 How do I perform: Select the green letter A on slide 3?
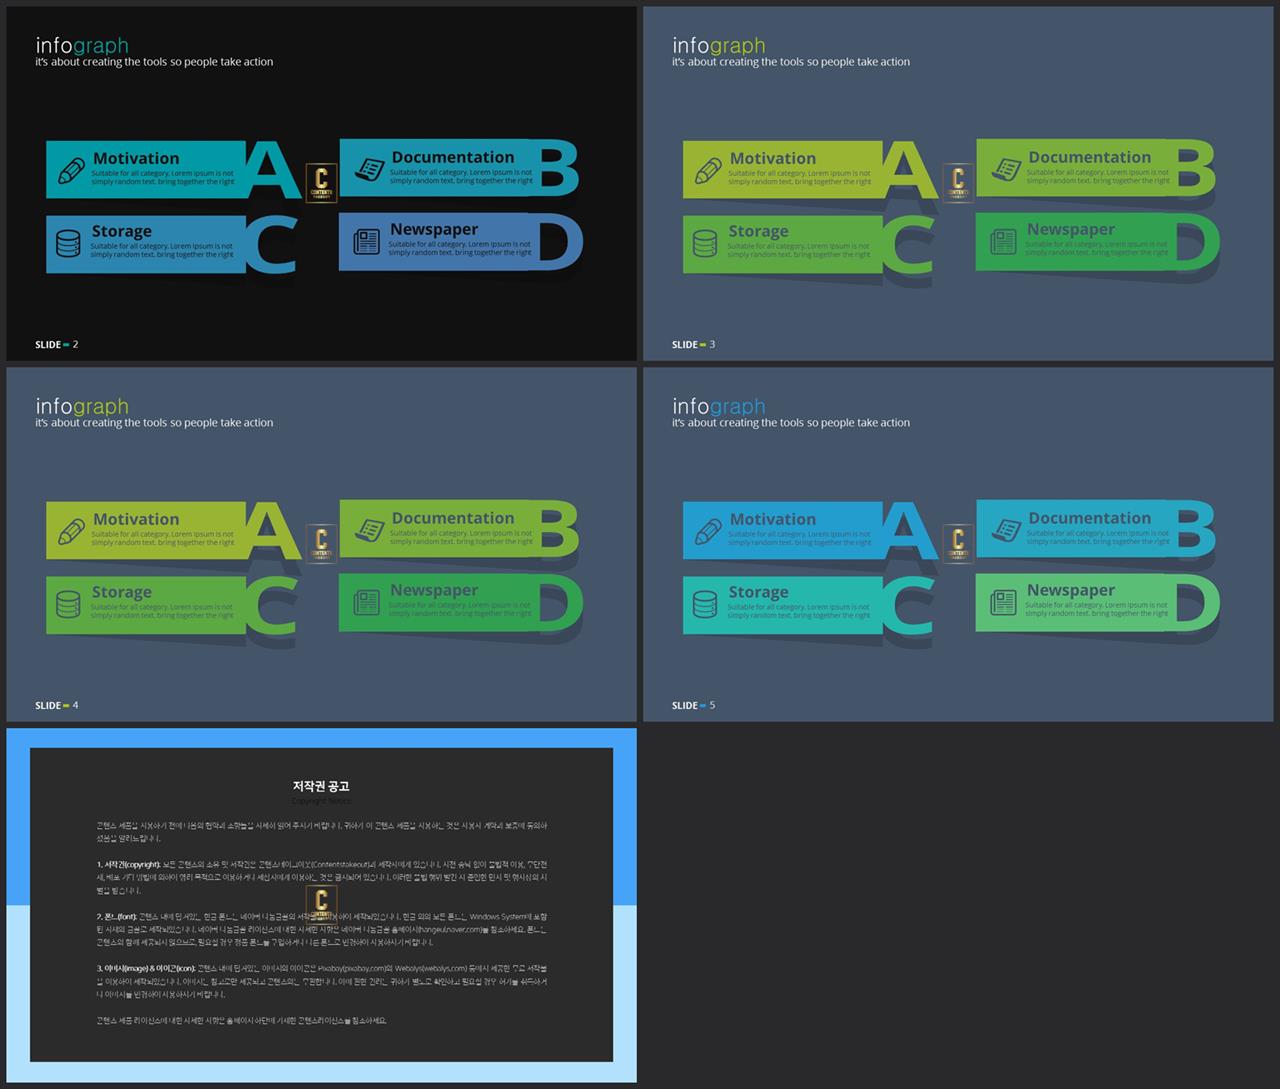(909, 169)
